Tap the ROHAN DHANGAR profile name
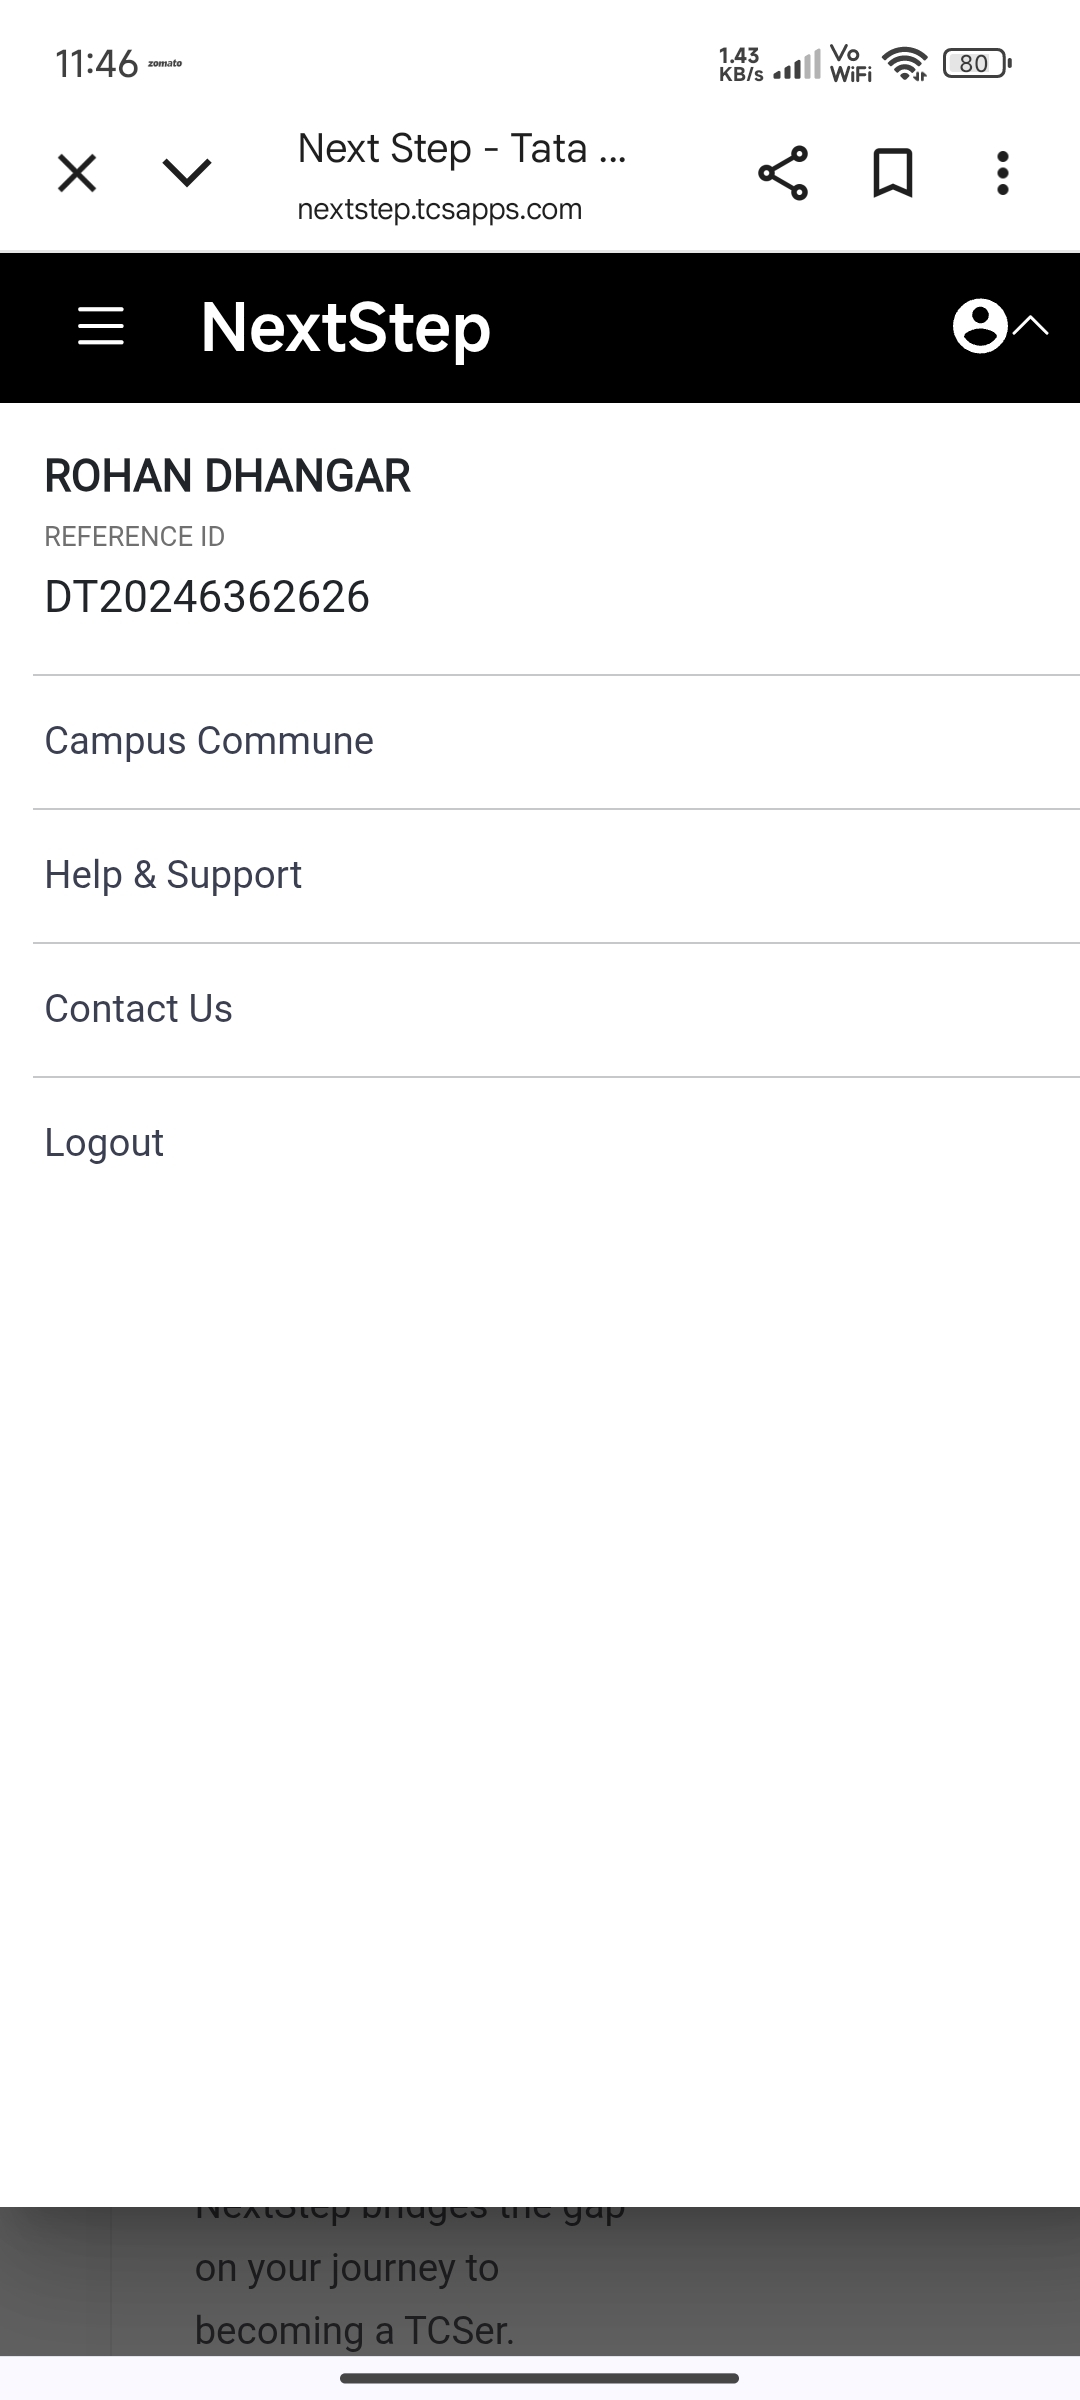 228,476
